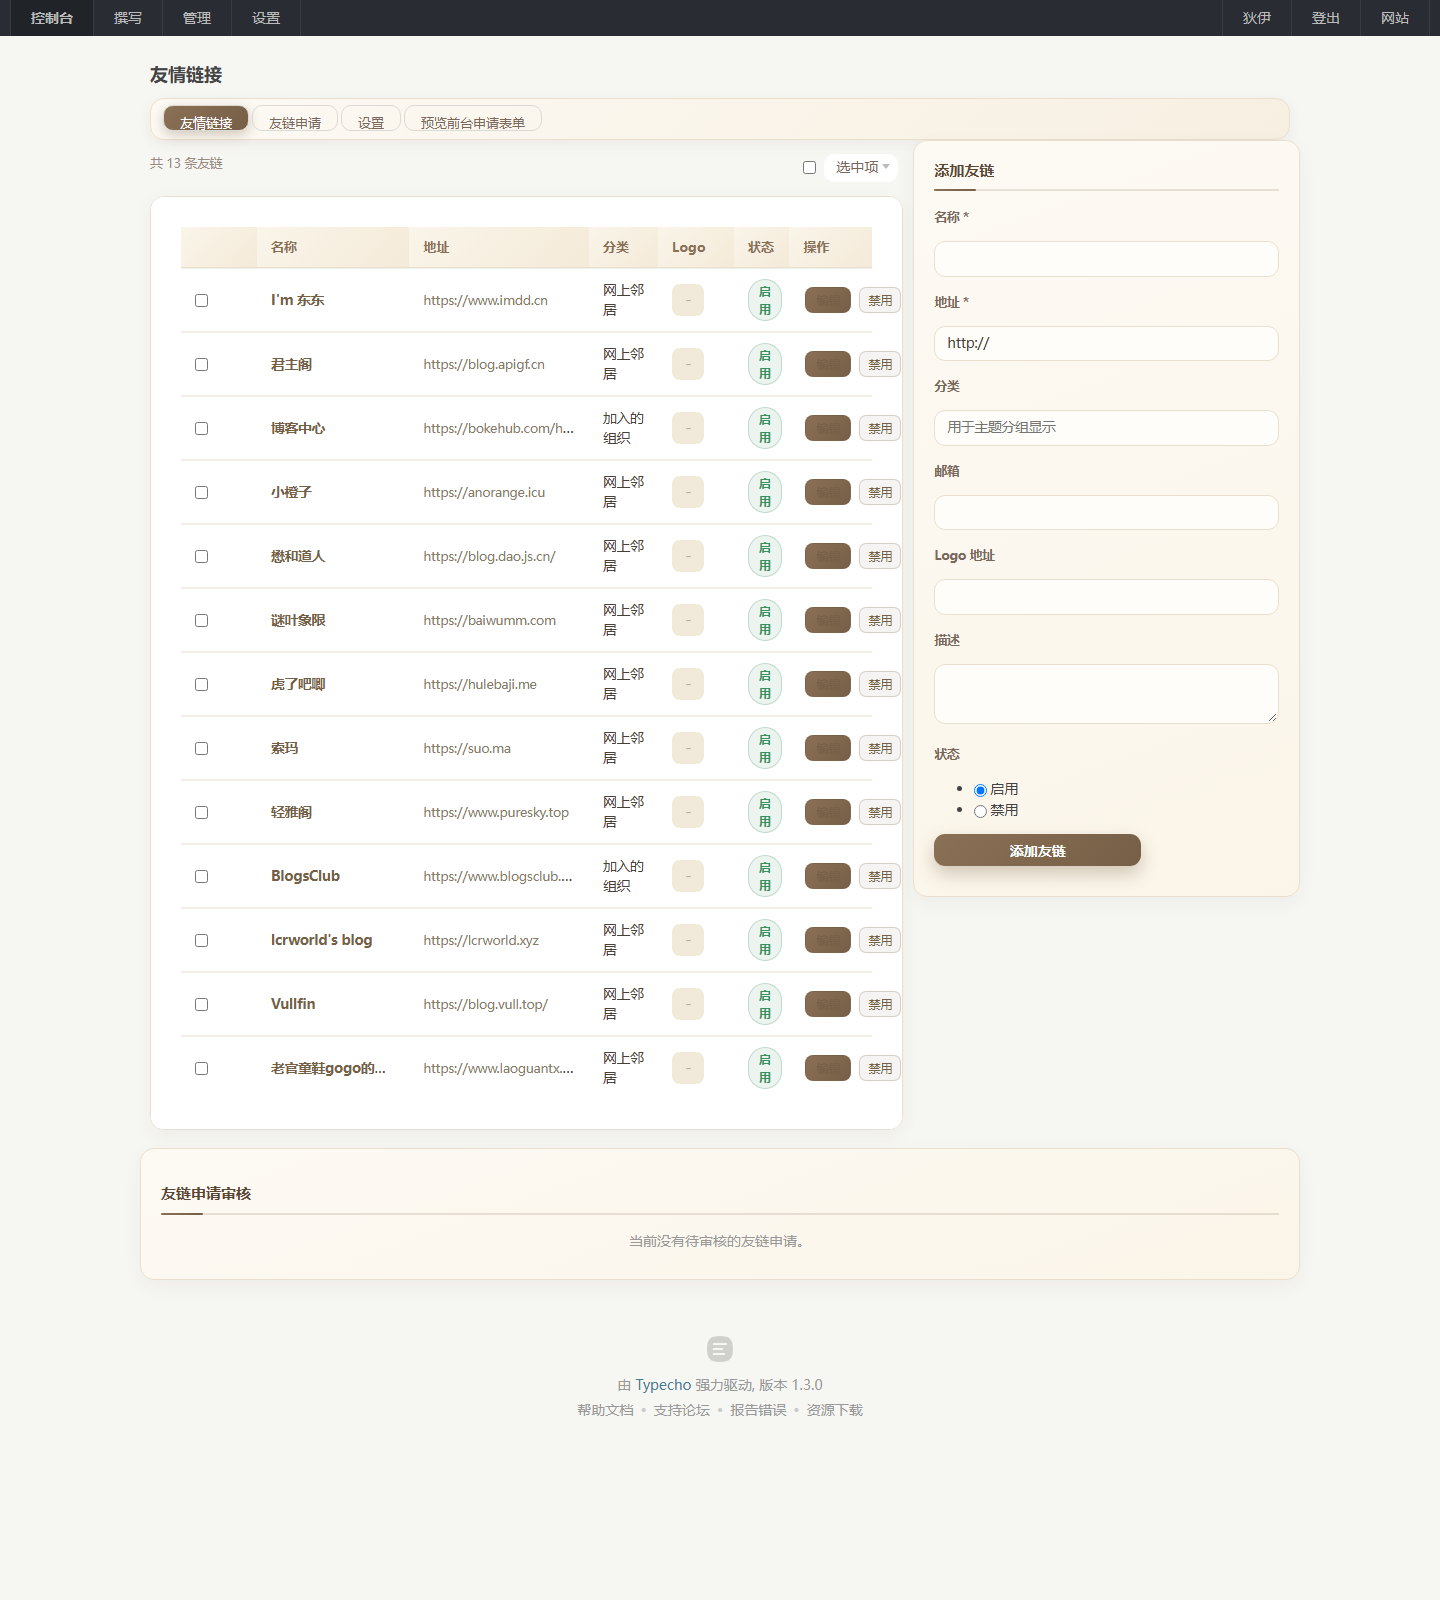This screenshot has height=1600, width=1440.
Task: Click 编辑 button in the 谜叶象限 row
Action: click(x=828, y=620)
